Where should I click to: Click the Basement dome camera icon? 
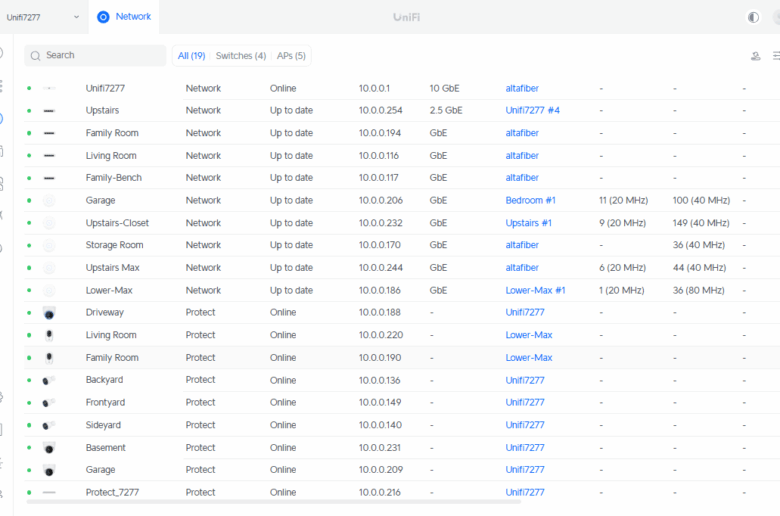[49, 448]
